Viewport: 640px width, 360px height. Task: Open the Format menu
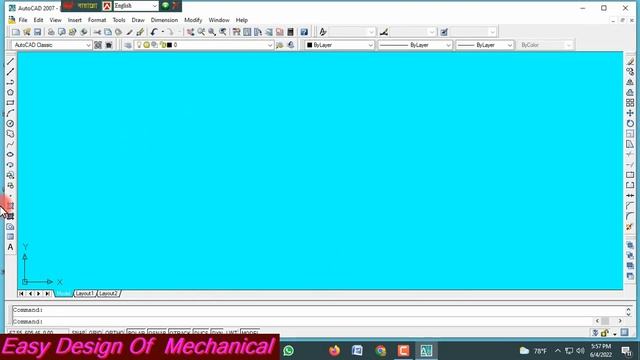click(97, 20)
